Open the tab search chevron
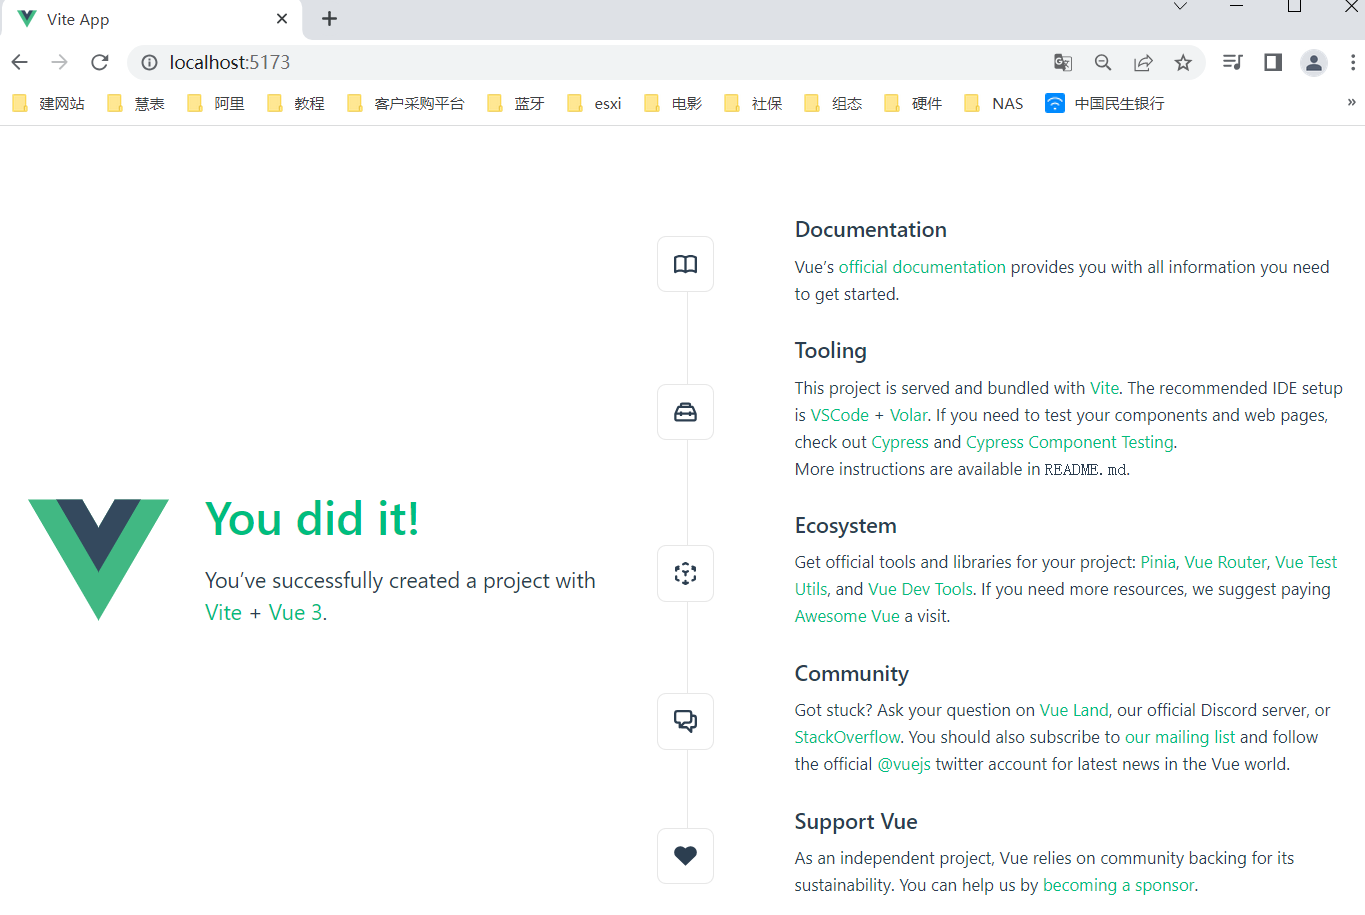This screenshot has width=1365, height=915. [x=1180, y=7]
